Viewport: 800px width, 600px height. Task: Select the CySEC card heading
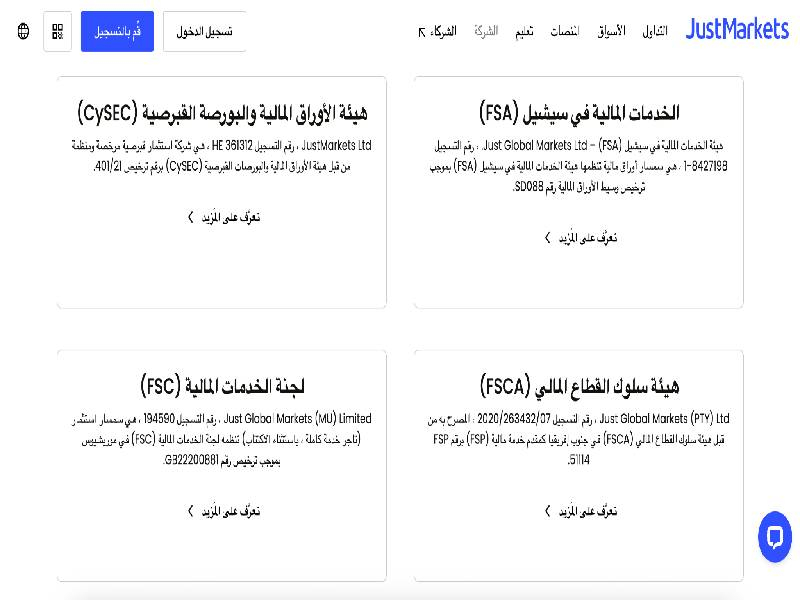tap(222, 112)
